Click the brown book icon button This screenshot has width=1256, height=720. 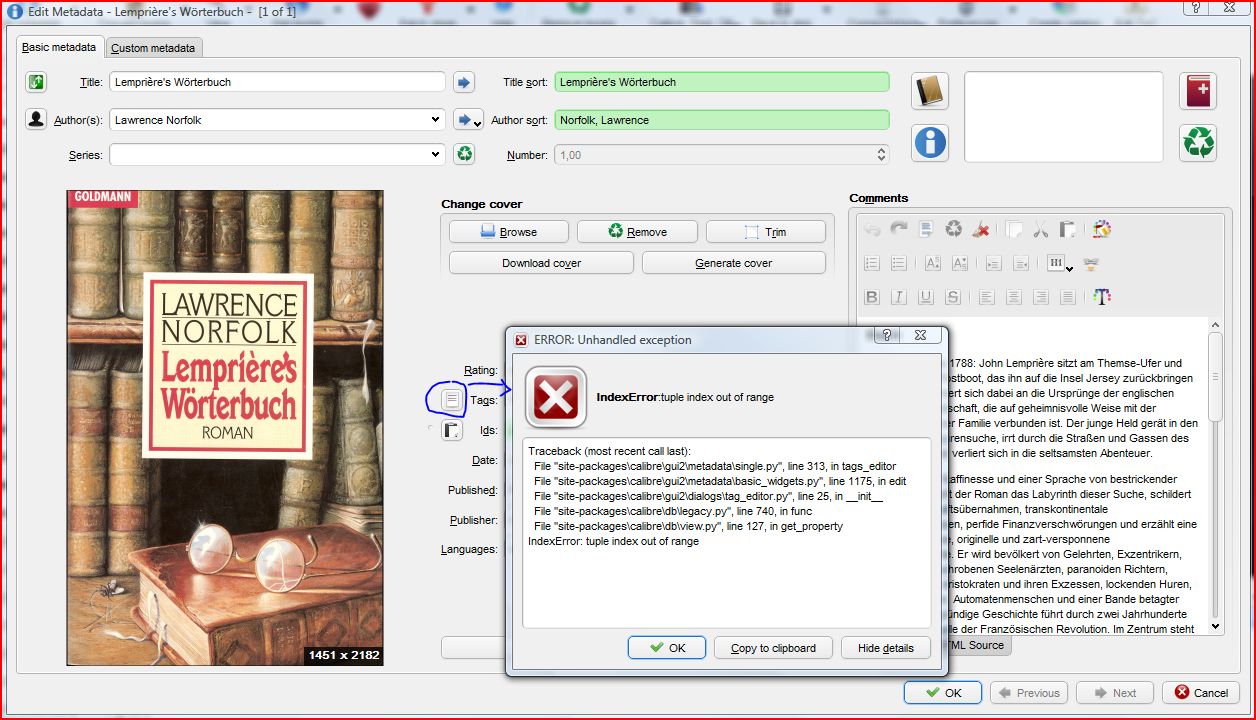click(930, 92)
